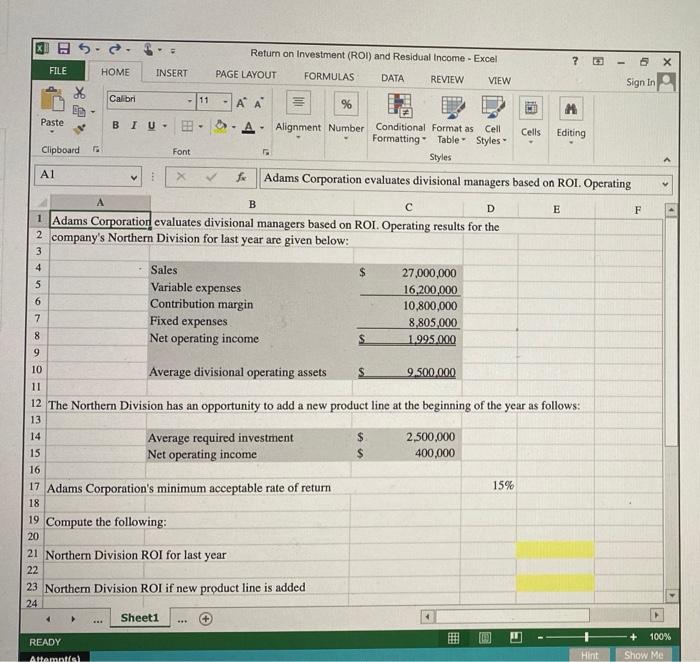Image resolution: width=700 pixels, height=662 pixels.
Task: Click the Excel Help question mark
Action: [x=575, y=61]
